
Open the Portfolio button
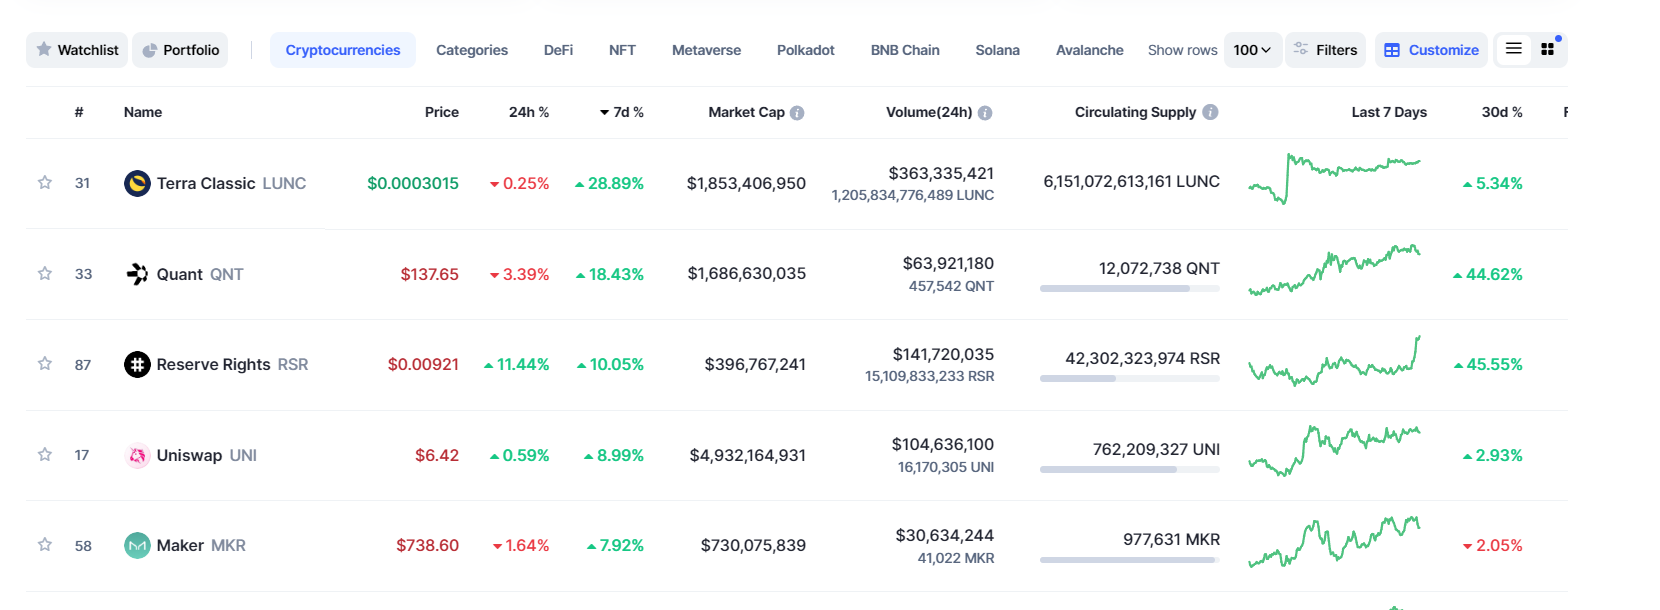[180, 50]
